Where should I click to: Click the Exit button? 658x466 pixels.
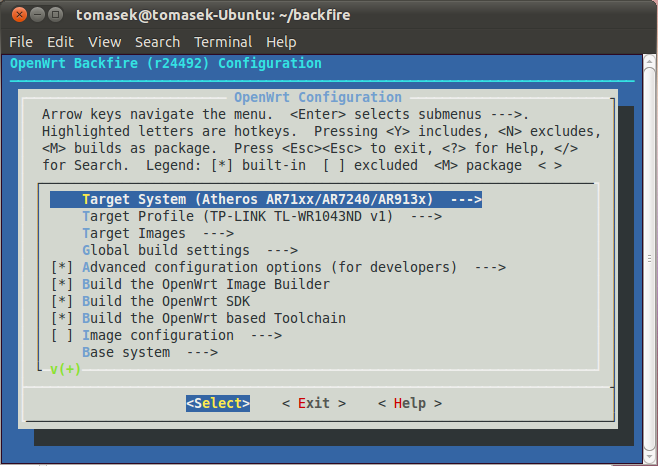[314, 403]
